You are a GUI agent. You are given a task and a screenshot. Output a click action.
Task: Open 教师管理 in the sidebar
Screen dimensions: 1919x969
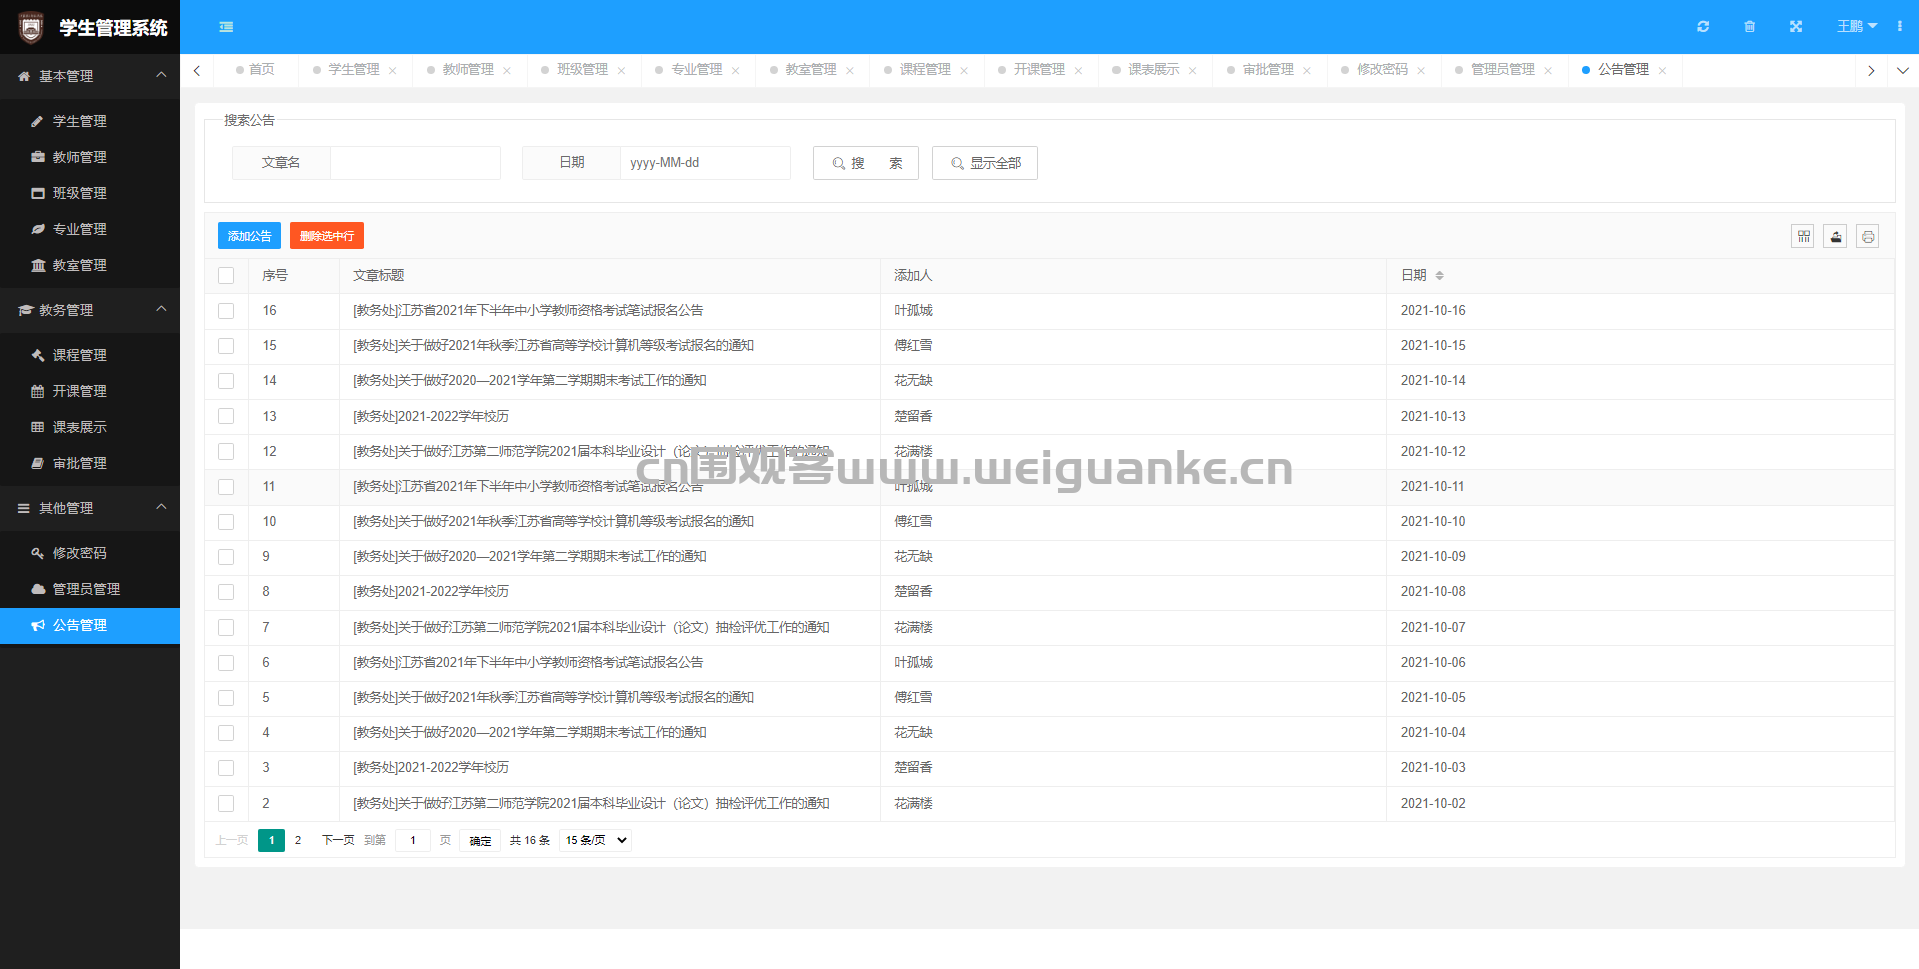coord(90,157)
